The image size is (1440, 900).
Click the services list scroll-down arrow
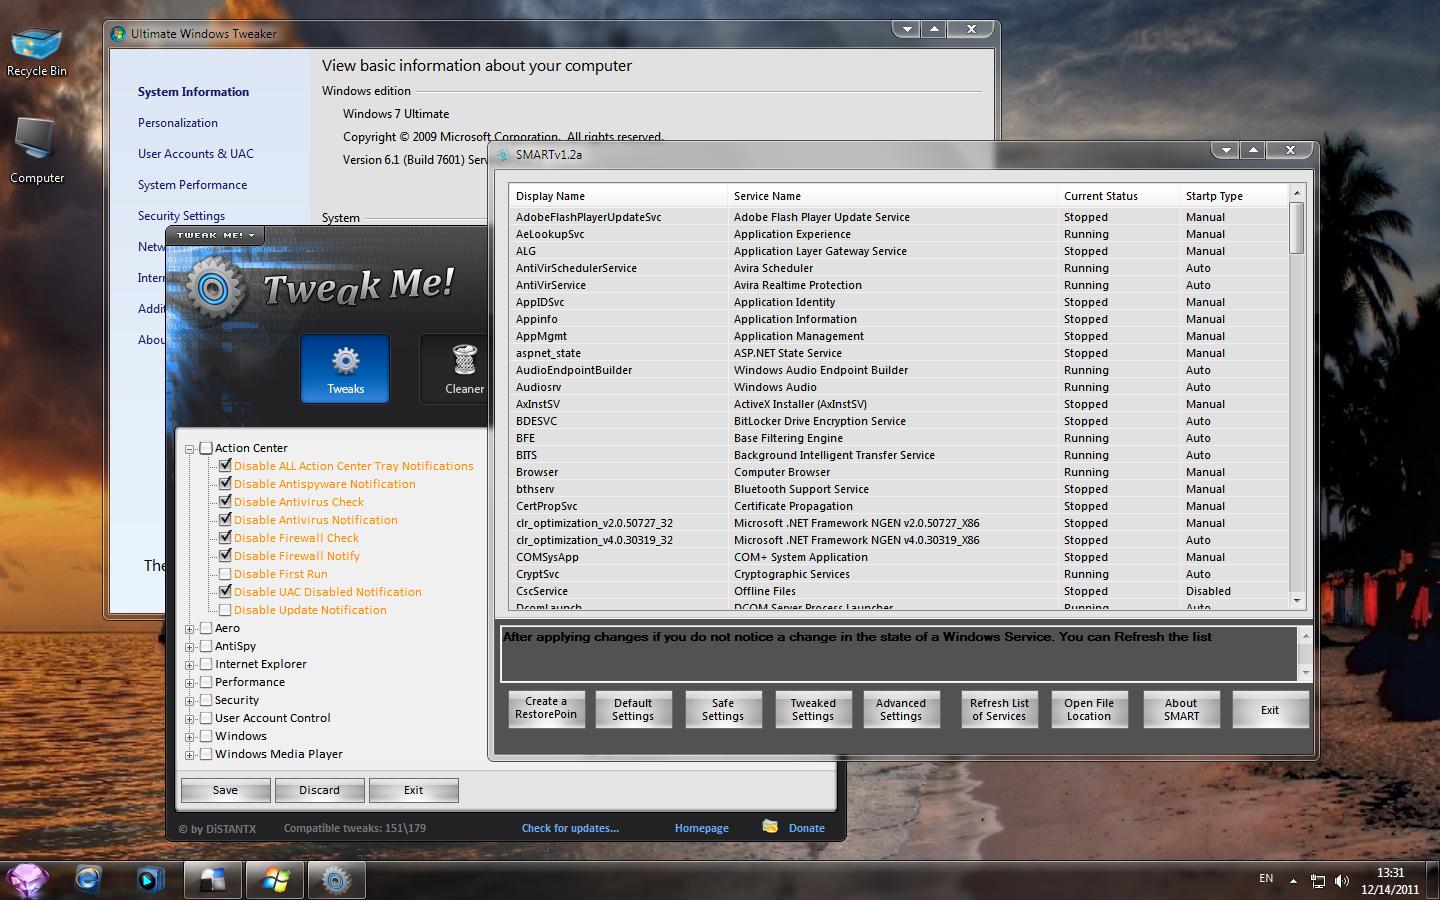1297,601
